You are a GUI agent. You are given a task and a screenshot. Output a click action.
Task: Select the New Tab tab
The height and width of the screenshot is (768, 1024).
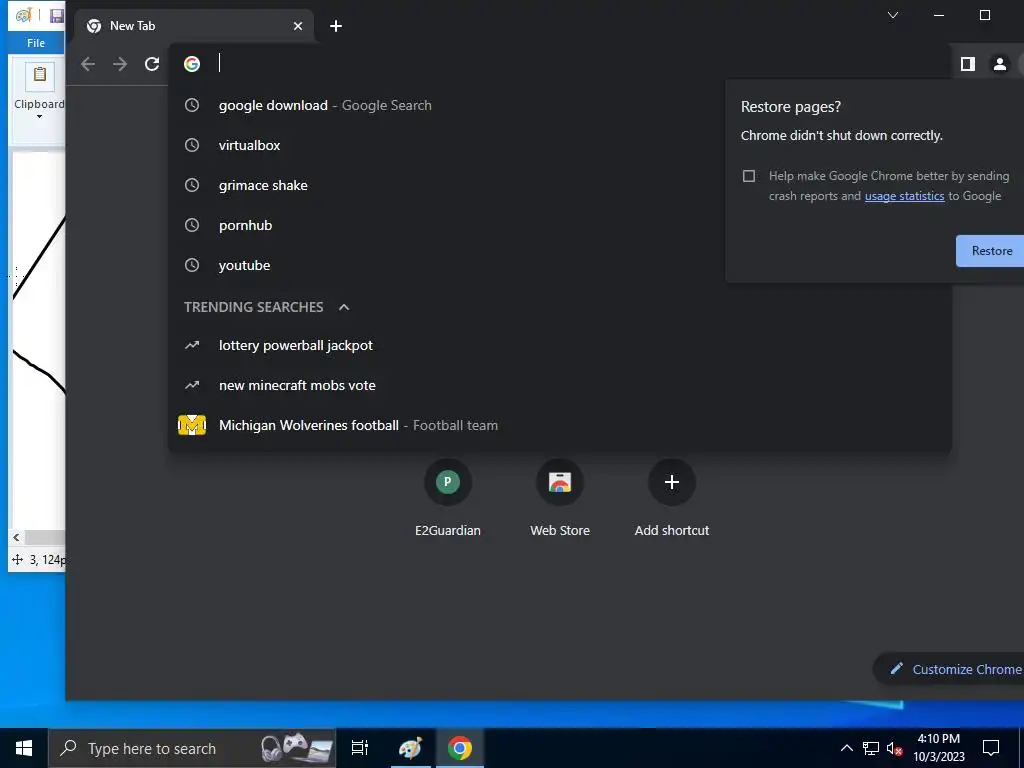pyautogui.click(x=194, y=26)
